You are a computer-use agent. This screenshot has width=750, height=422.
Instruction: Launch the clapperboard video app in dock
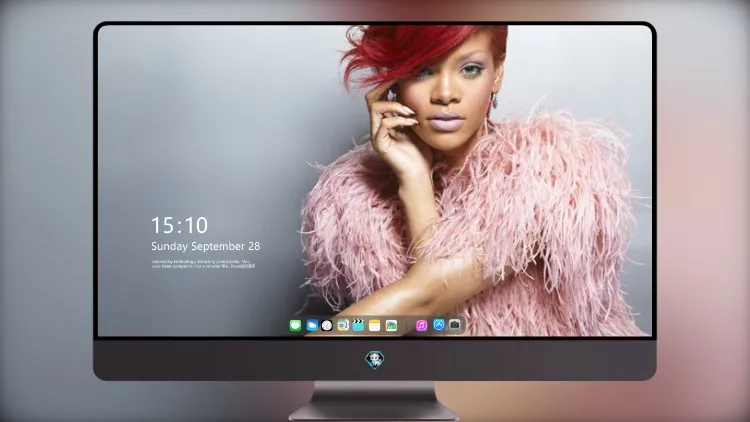coord(358,325)
